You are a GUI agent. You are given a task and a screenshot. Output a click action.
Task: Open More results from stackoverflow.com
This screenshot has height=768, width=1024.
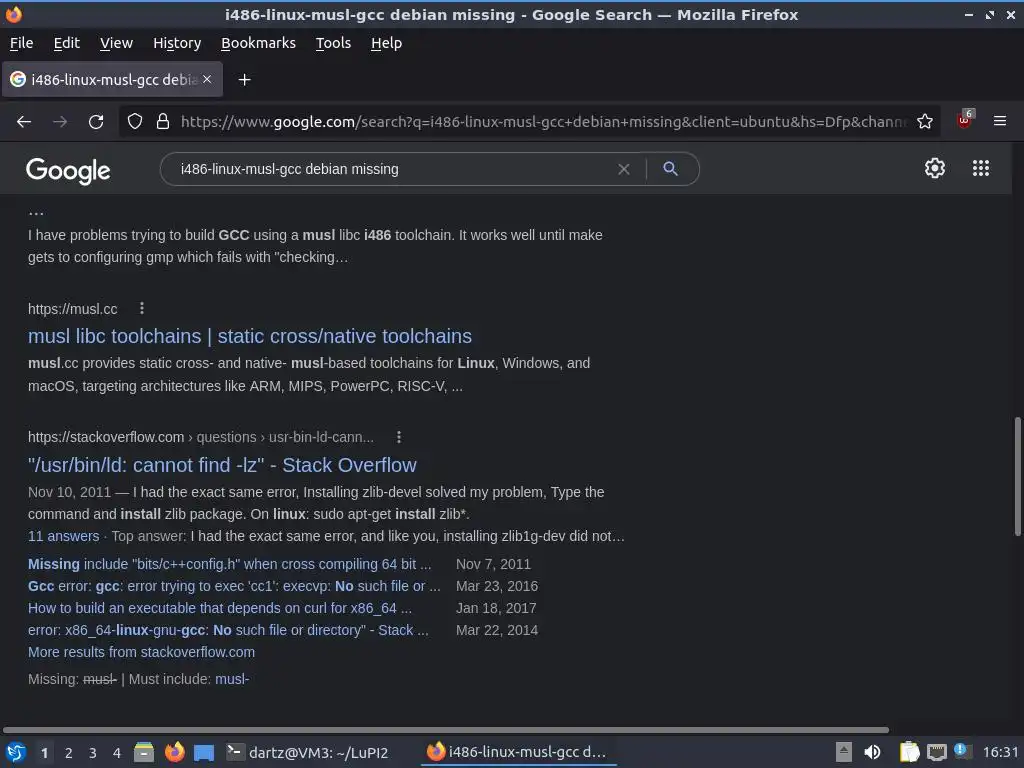(141, 652)
